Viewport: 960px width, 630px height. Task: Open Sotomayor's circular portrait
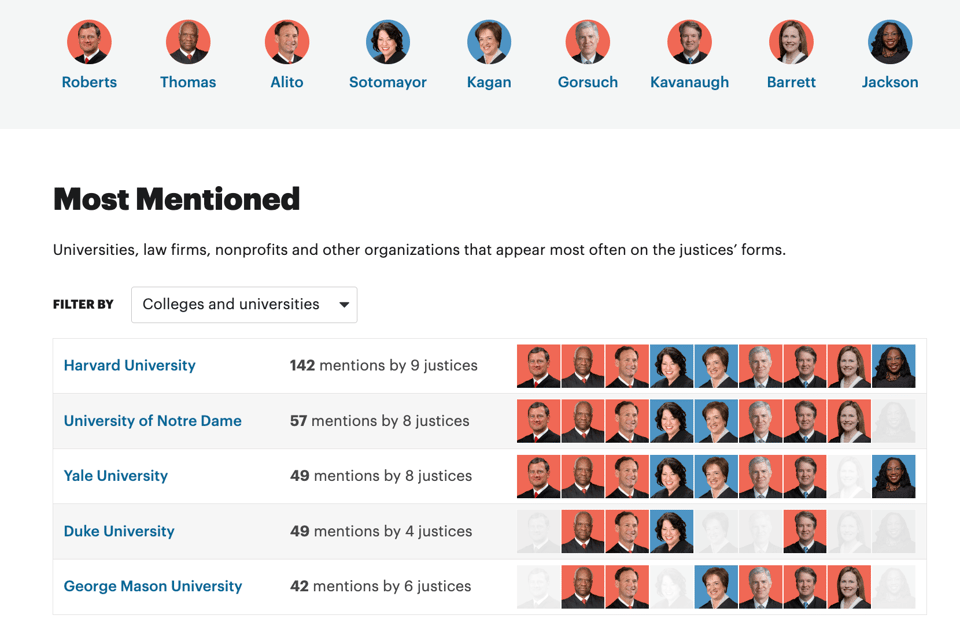click(388, 42)
